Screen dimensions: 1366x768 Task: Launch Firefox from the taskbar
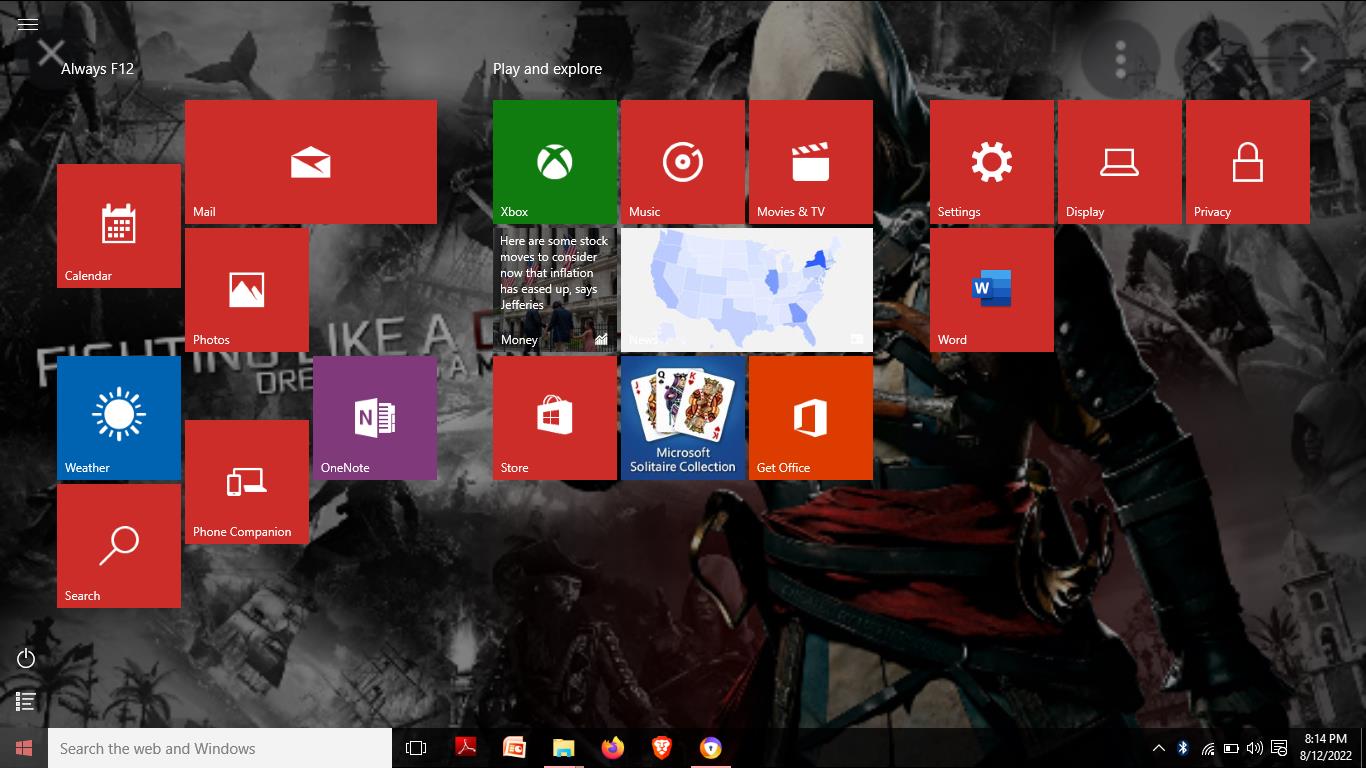[x=613, y=748]
